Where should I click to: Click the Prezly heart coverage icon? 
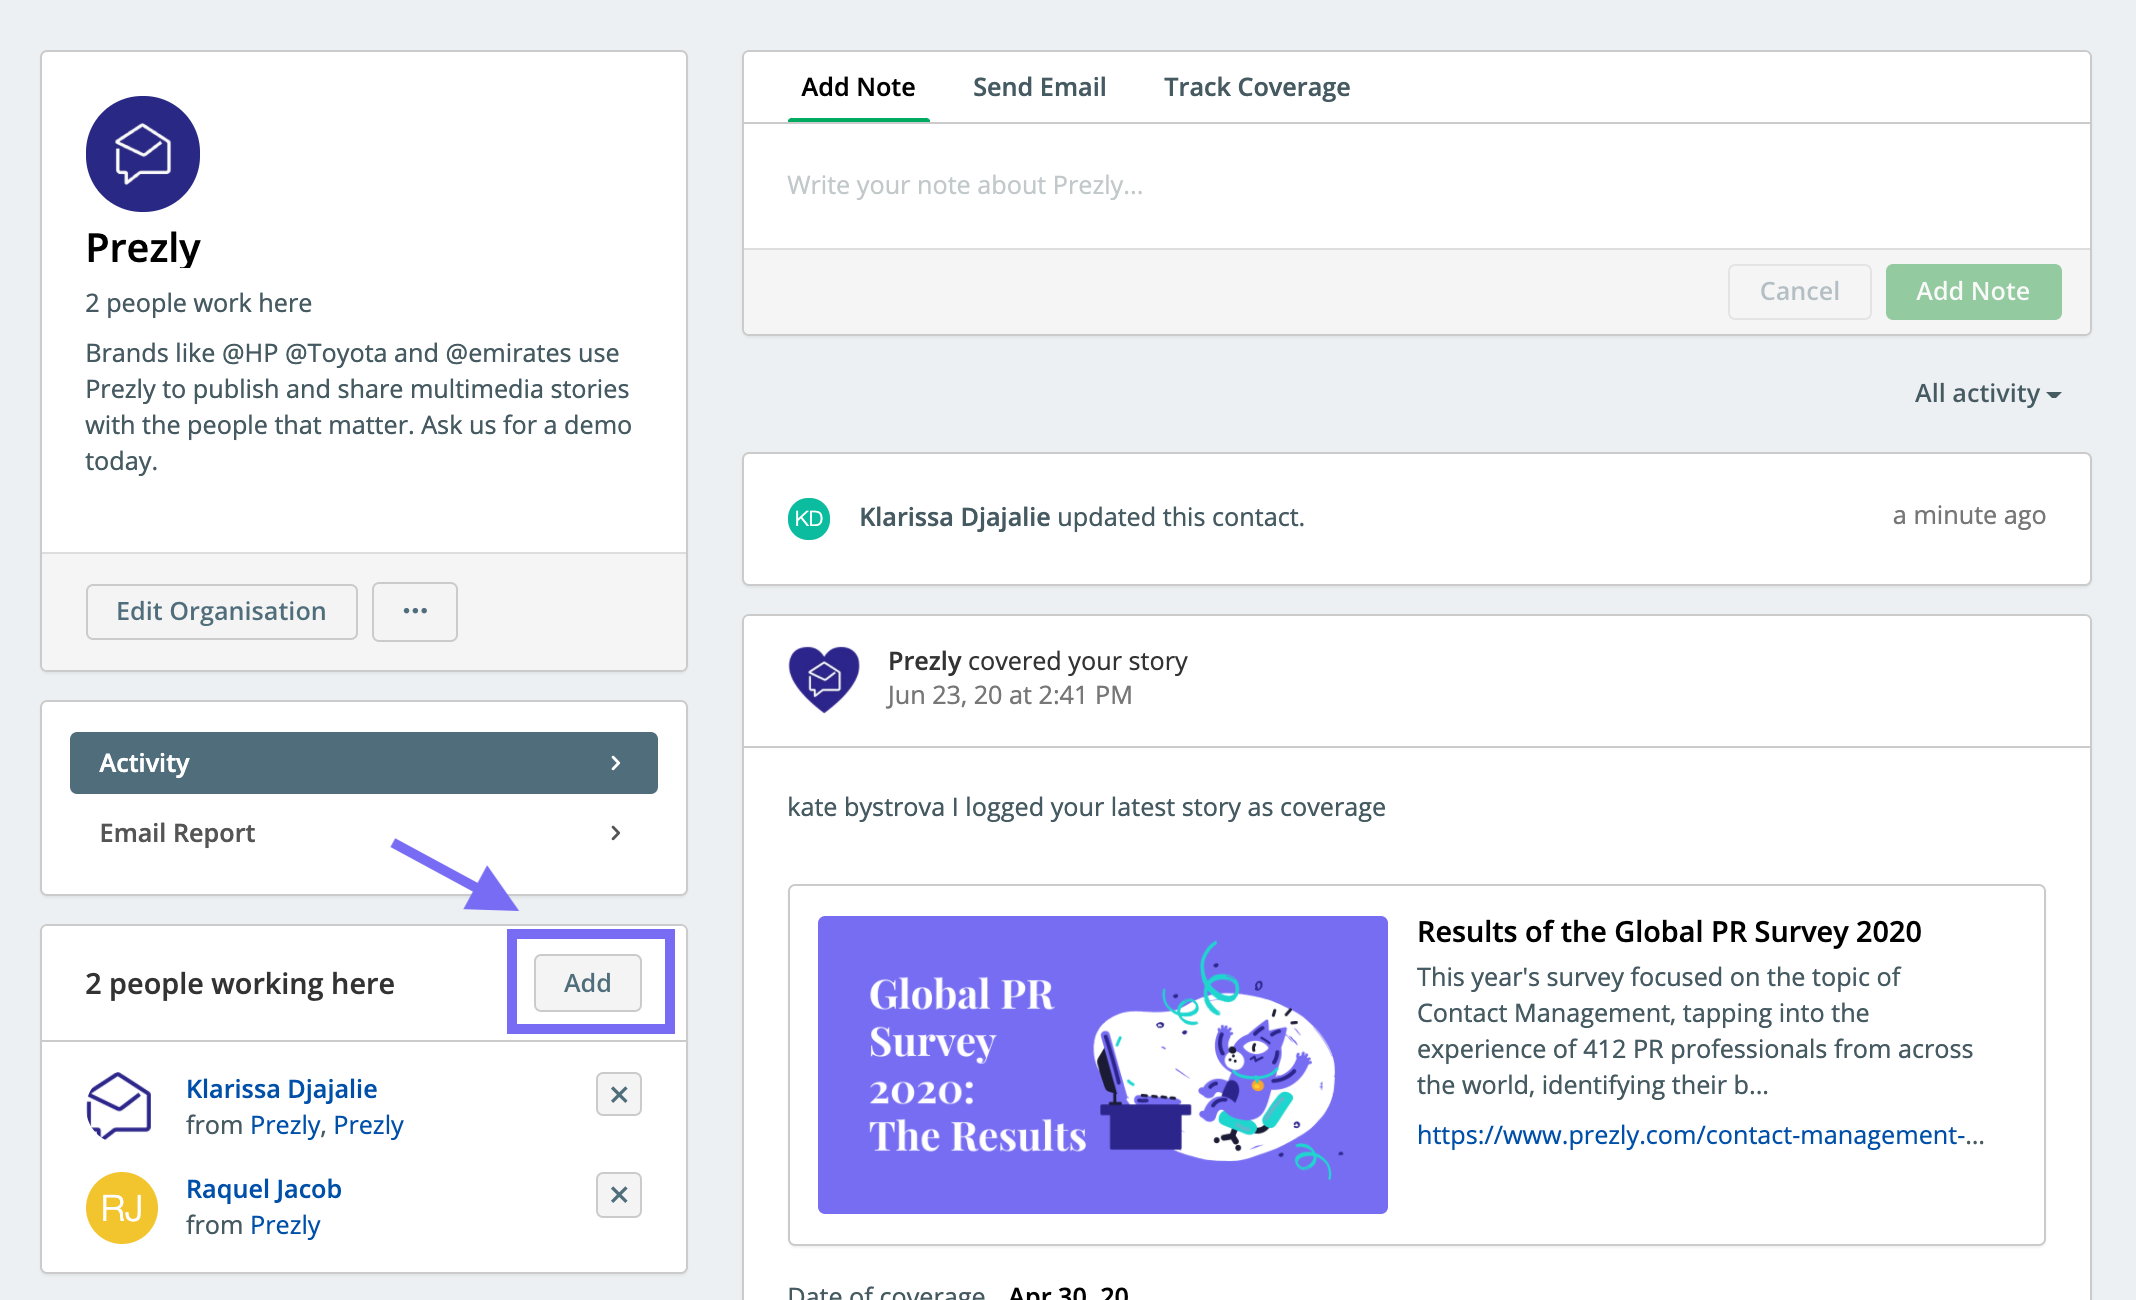(824, 679)
